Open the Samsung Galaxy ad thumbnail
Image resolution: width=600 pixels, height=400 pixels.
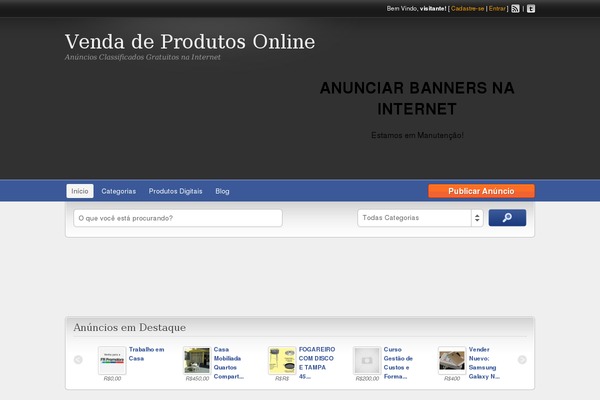[x=452, y=360]
